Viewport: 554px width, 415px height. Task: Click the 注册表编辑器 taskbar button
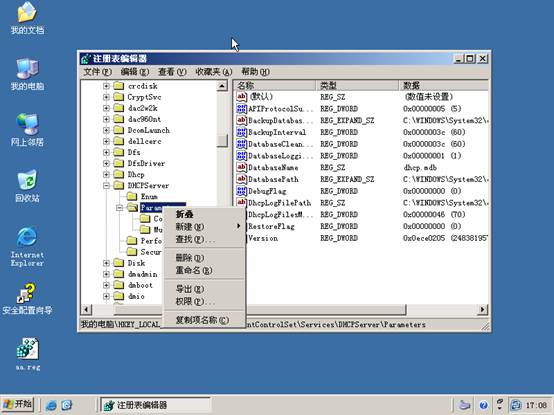coord(155,405)
